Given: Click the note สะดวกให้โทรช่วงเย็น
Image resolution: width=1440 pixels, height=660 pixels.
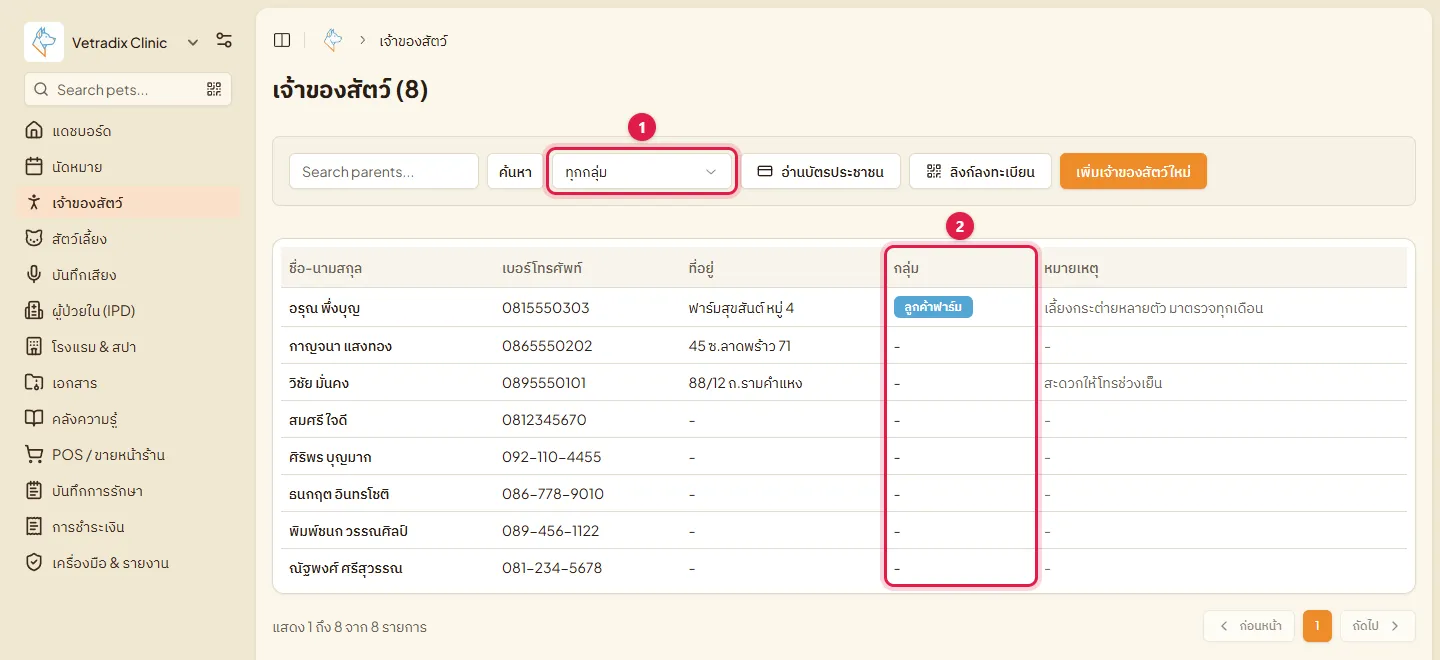Looking at the screenshot, I should pos(1103,383).
